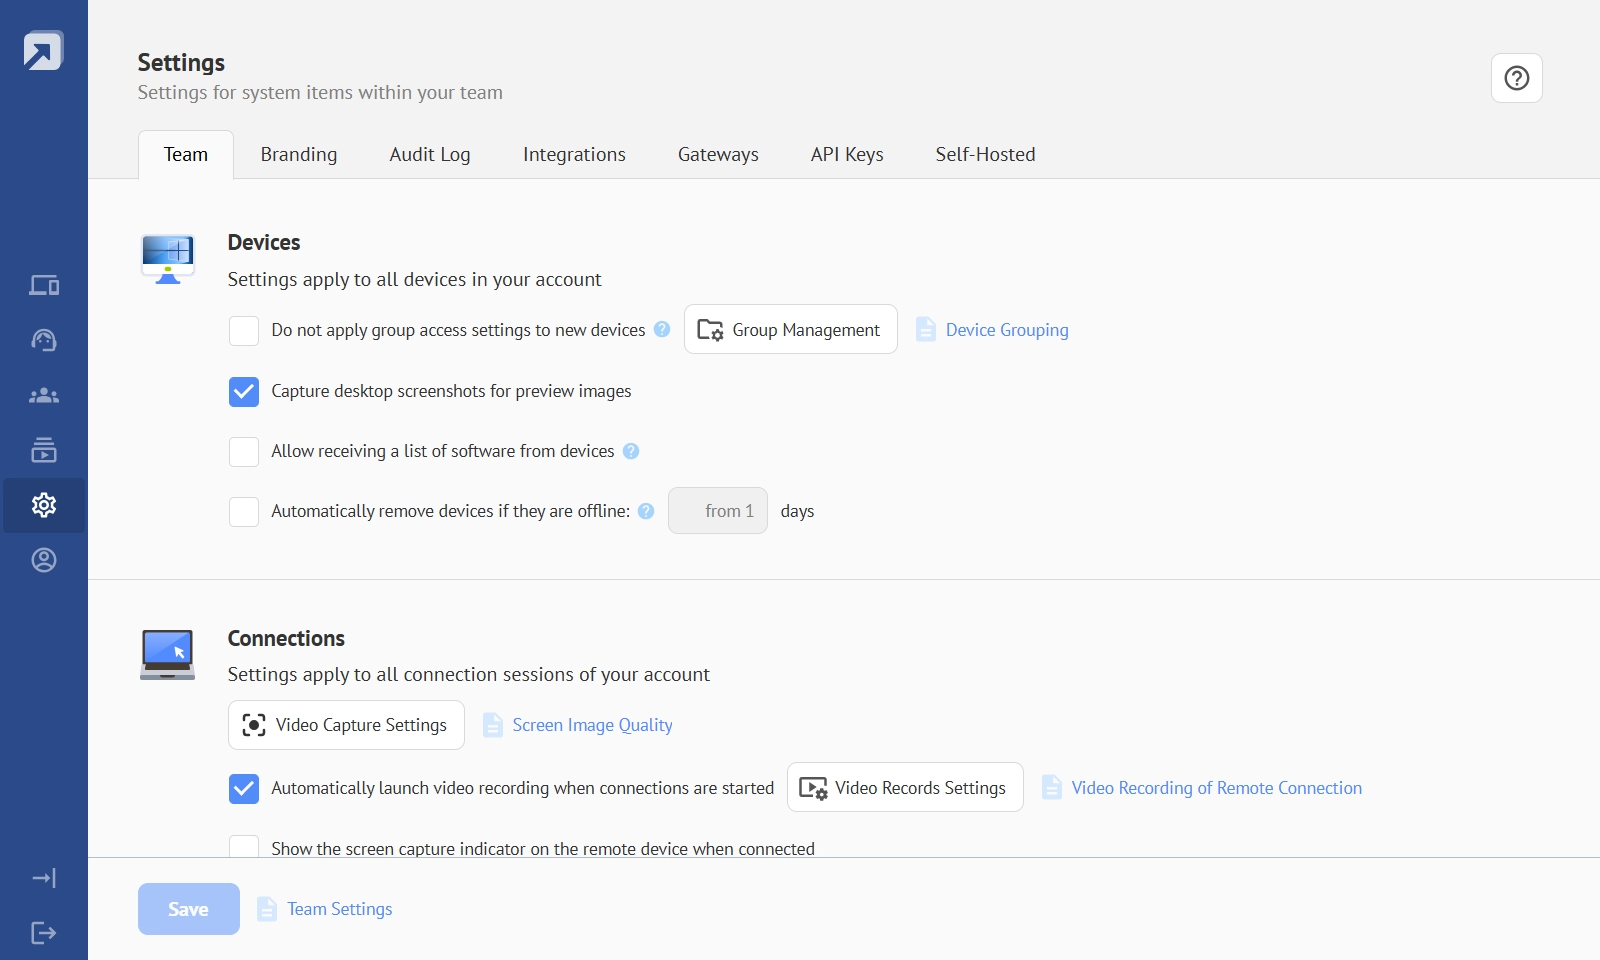The image size is (1600, 960).
Task: Open the video recordings sidebar icon
Action: pyautogui.click(x=44, y=450)
